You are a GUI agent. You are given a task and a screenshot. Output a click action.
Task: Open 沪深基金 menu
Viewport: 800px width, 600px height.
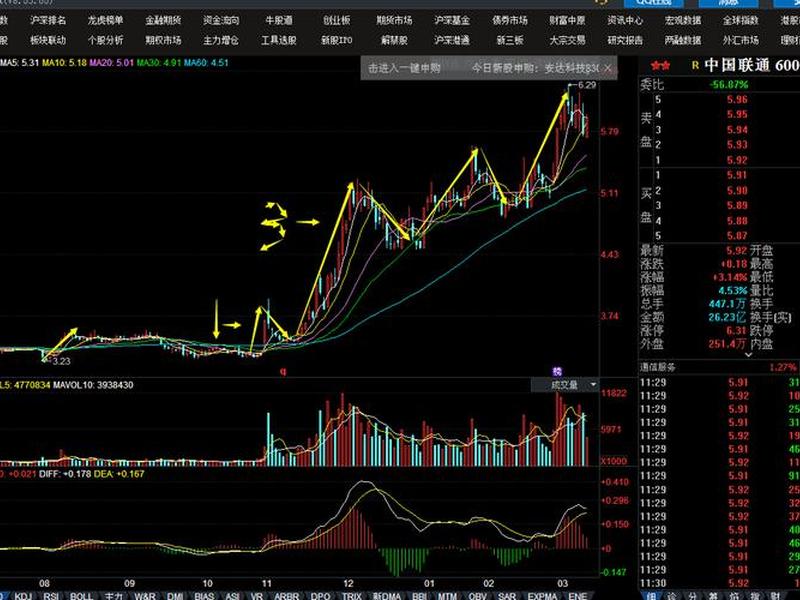[452, 21]
